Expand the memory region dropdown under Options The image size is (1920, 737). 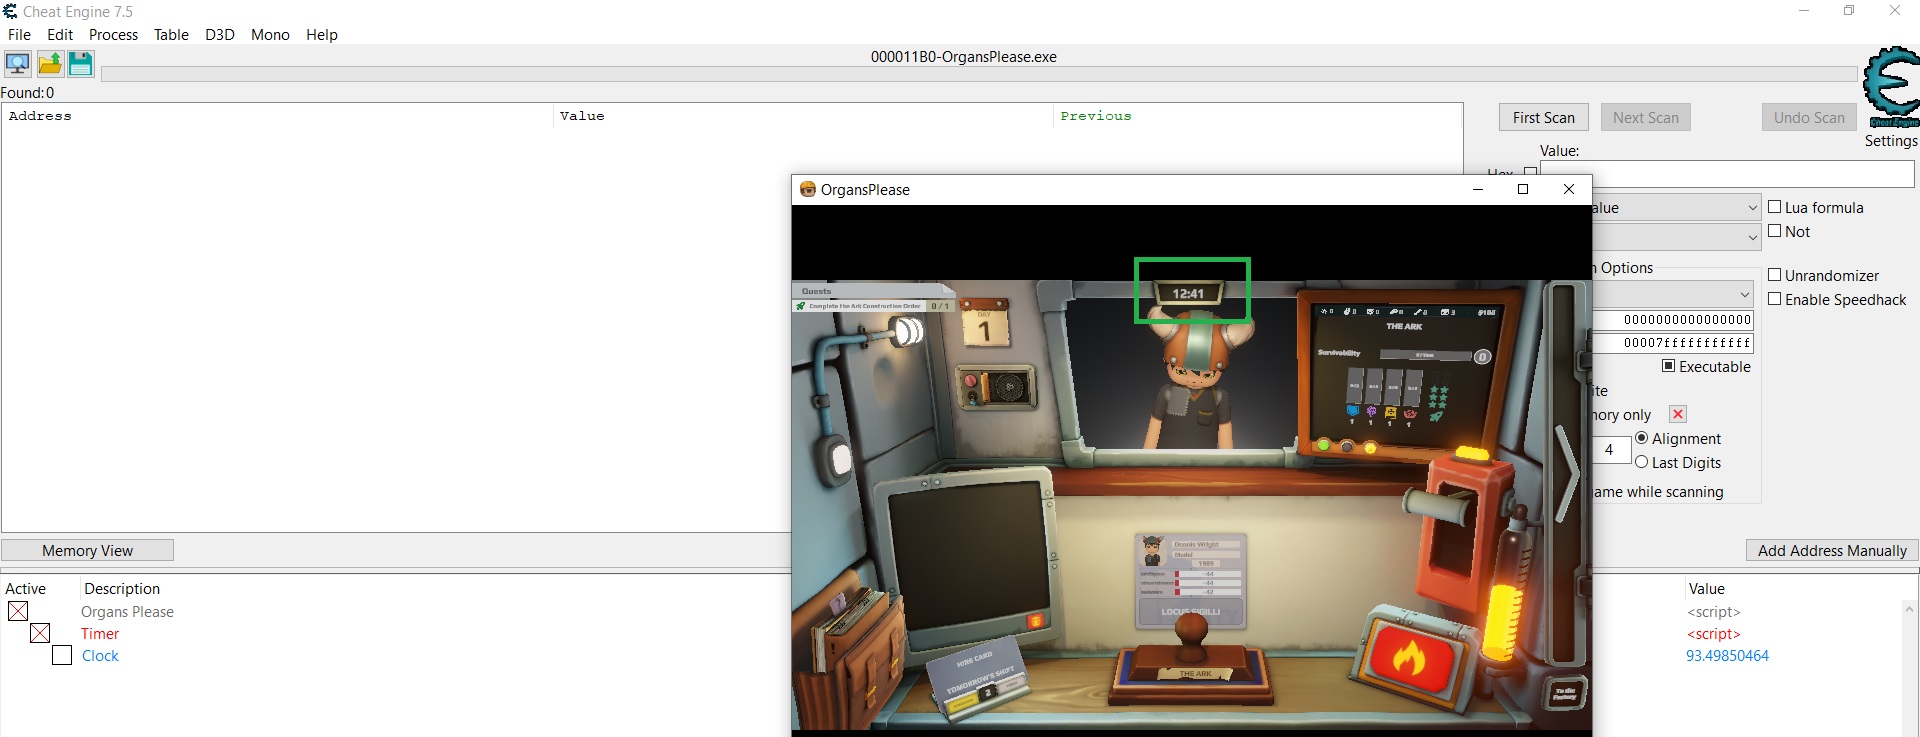tap(1673, 294)
